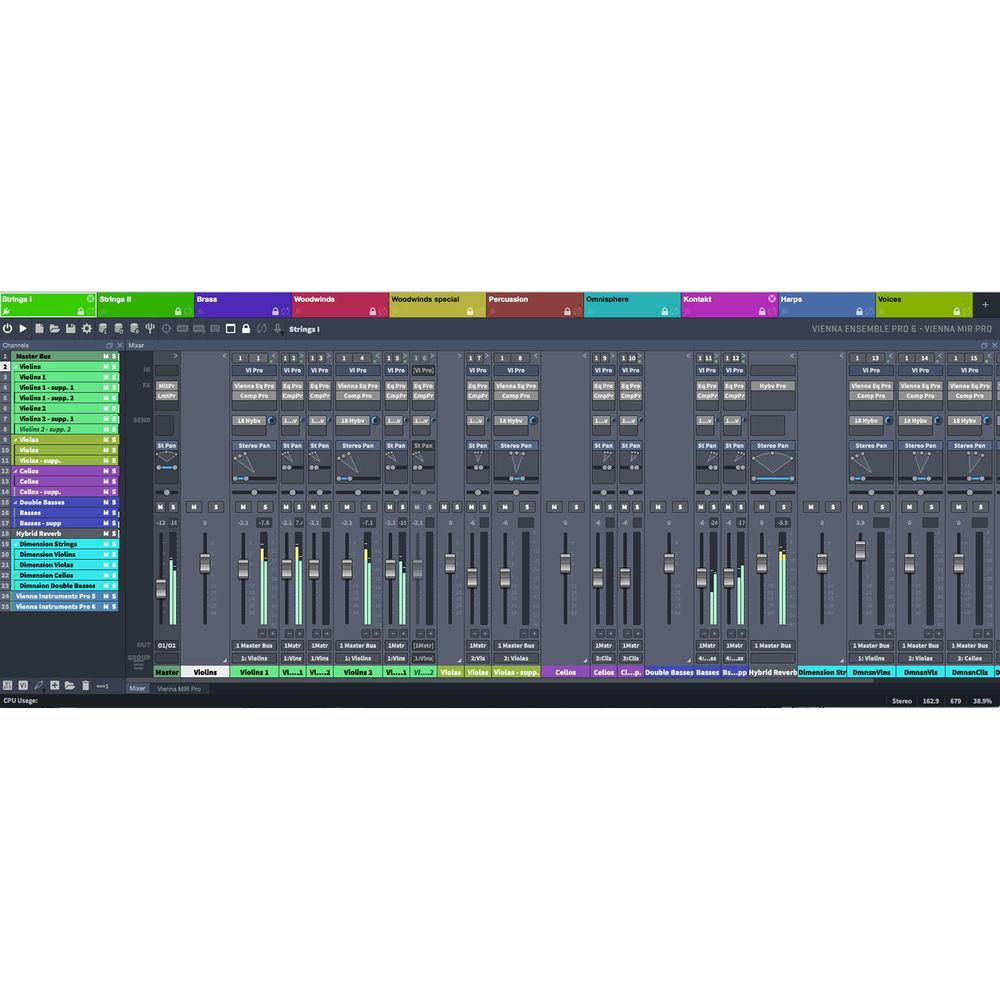Open the '1 Master Bus' output selector on Violins 1

tap(254, 645)
